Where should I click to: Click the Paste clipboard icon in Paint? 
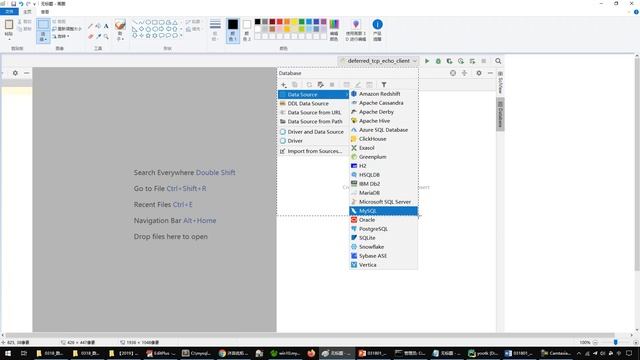point(9,25)
